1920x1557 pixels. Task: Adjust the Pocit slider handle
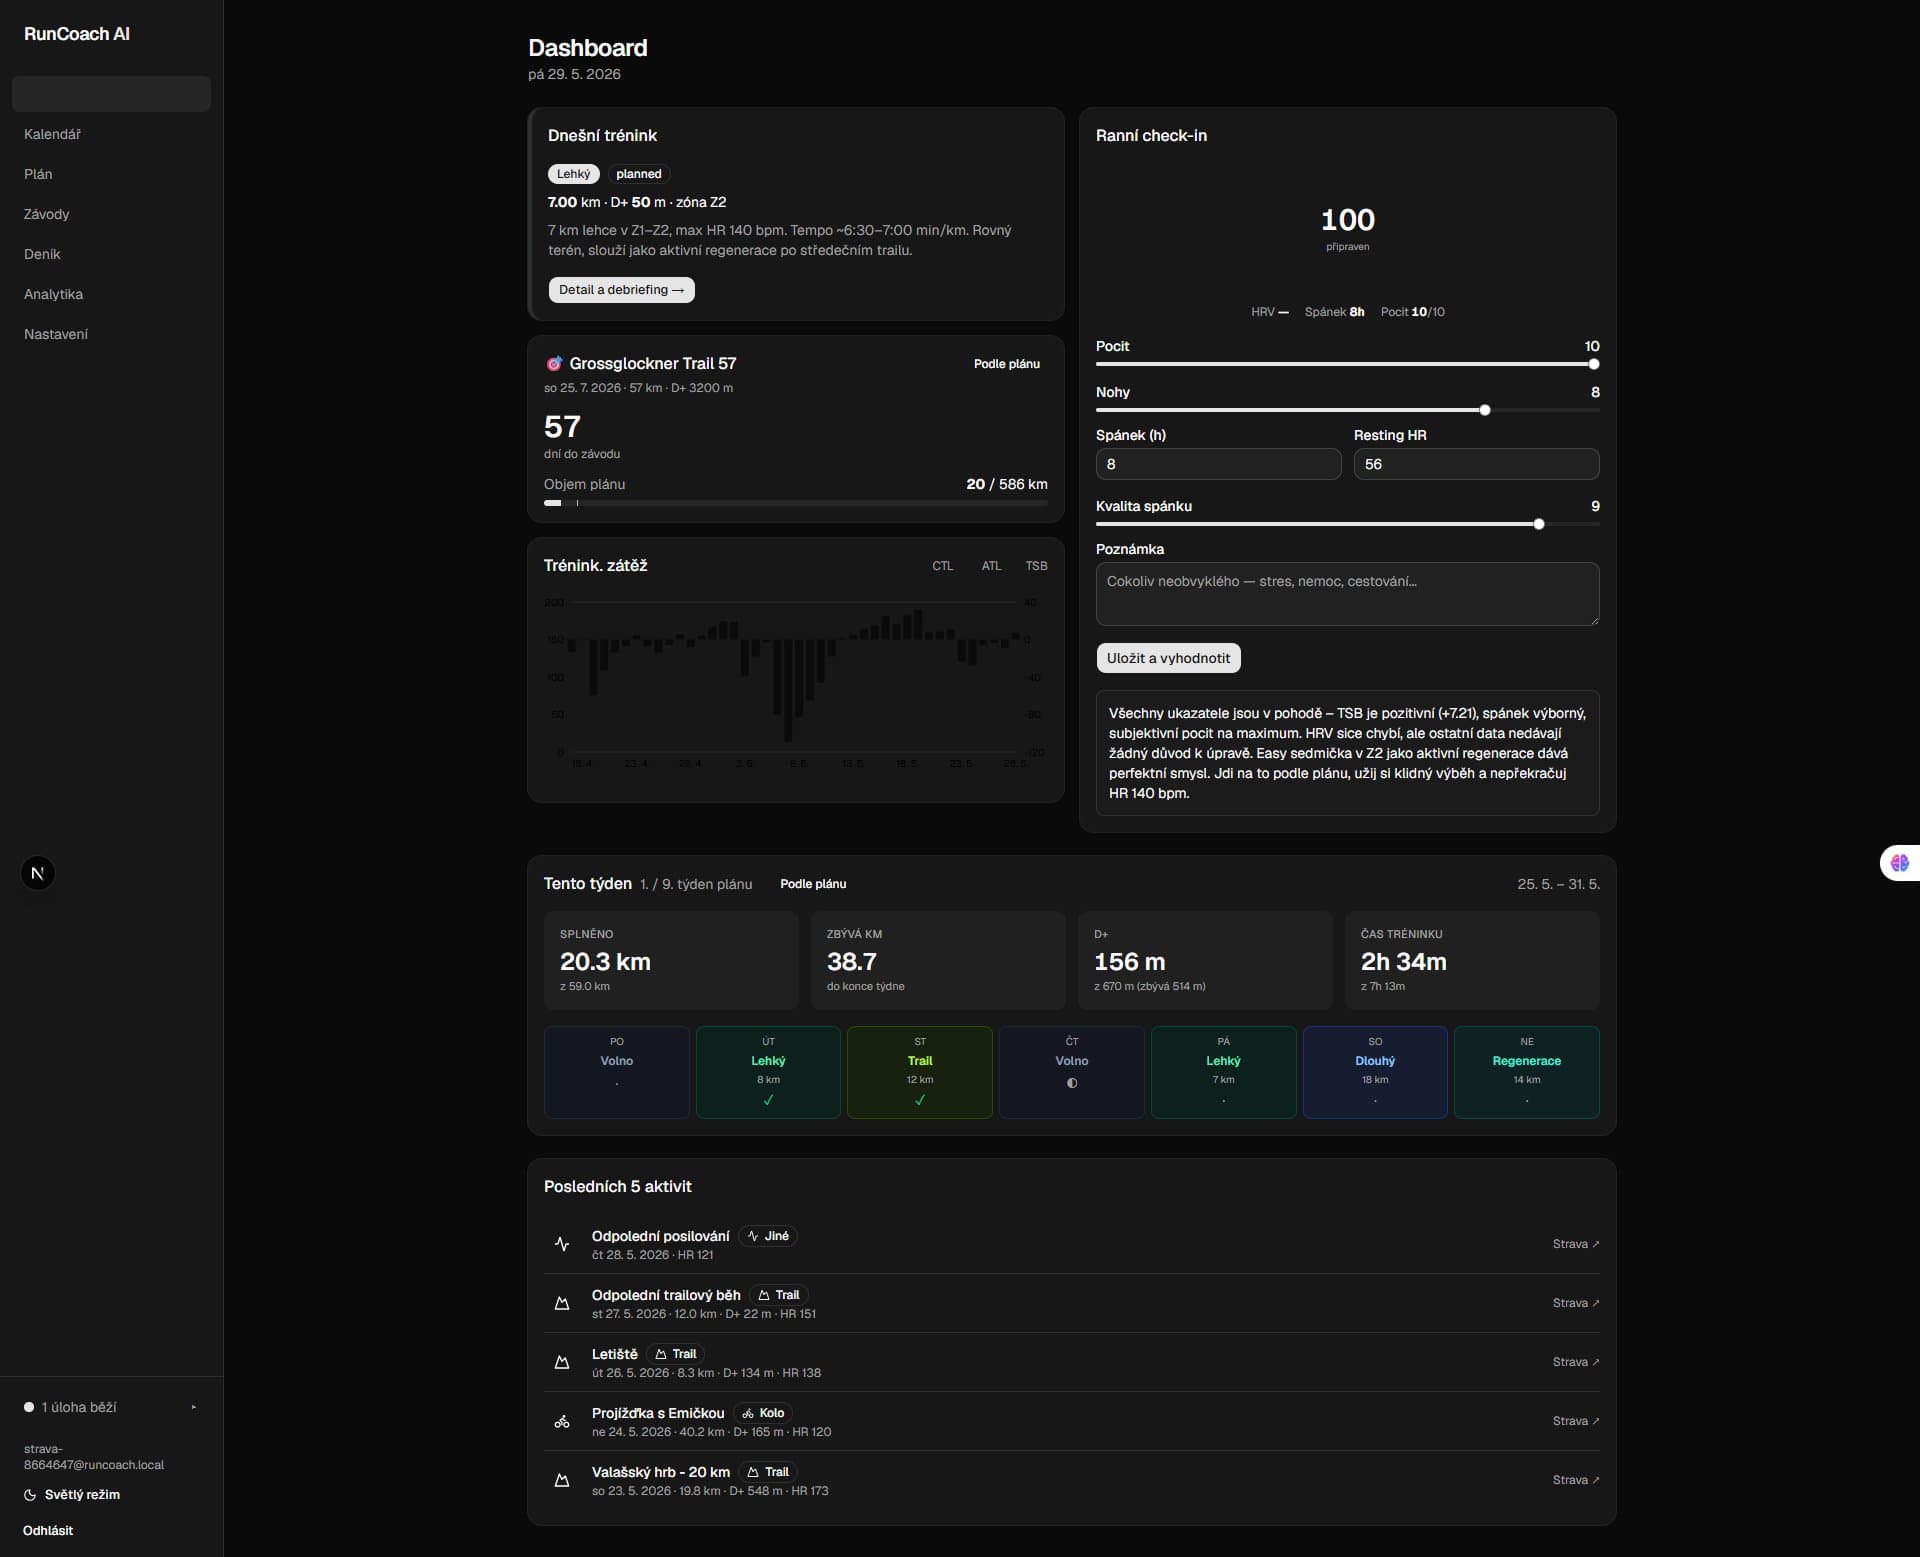1594,364
